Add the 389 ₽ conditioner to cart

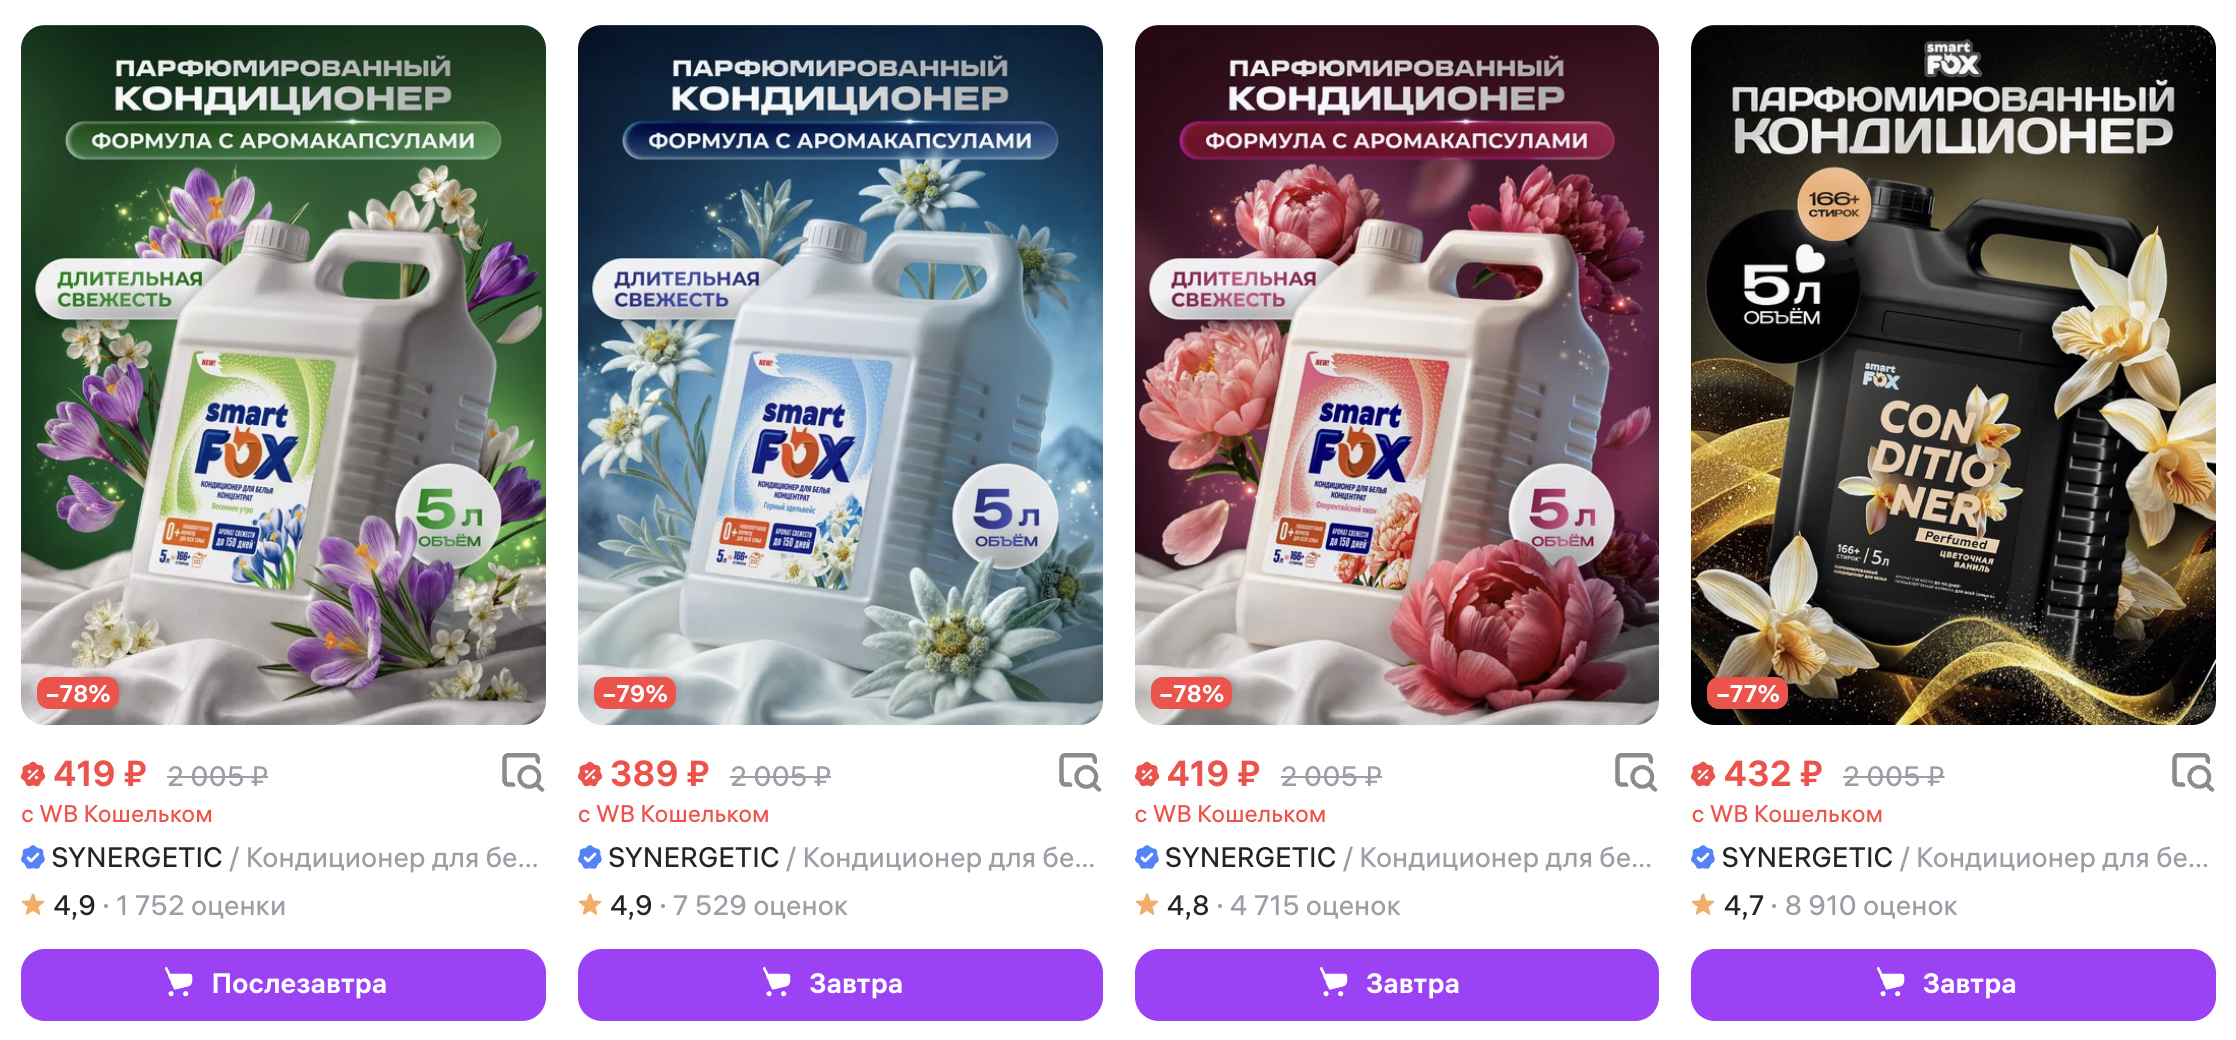(840, 984)
